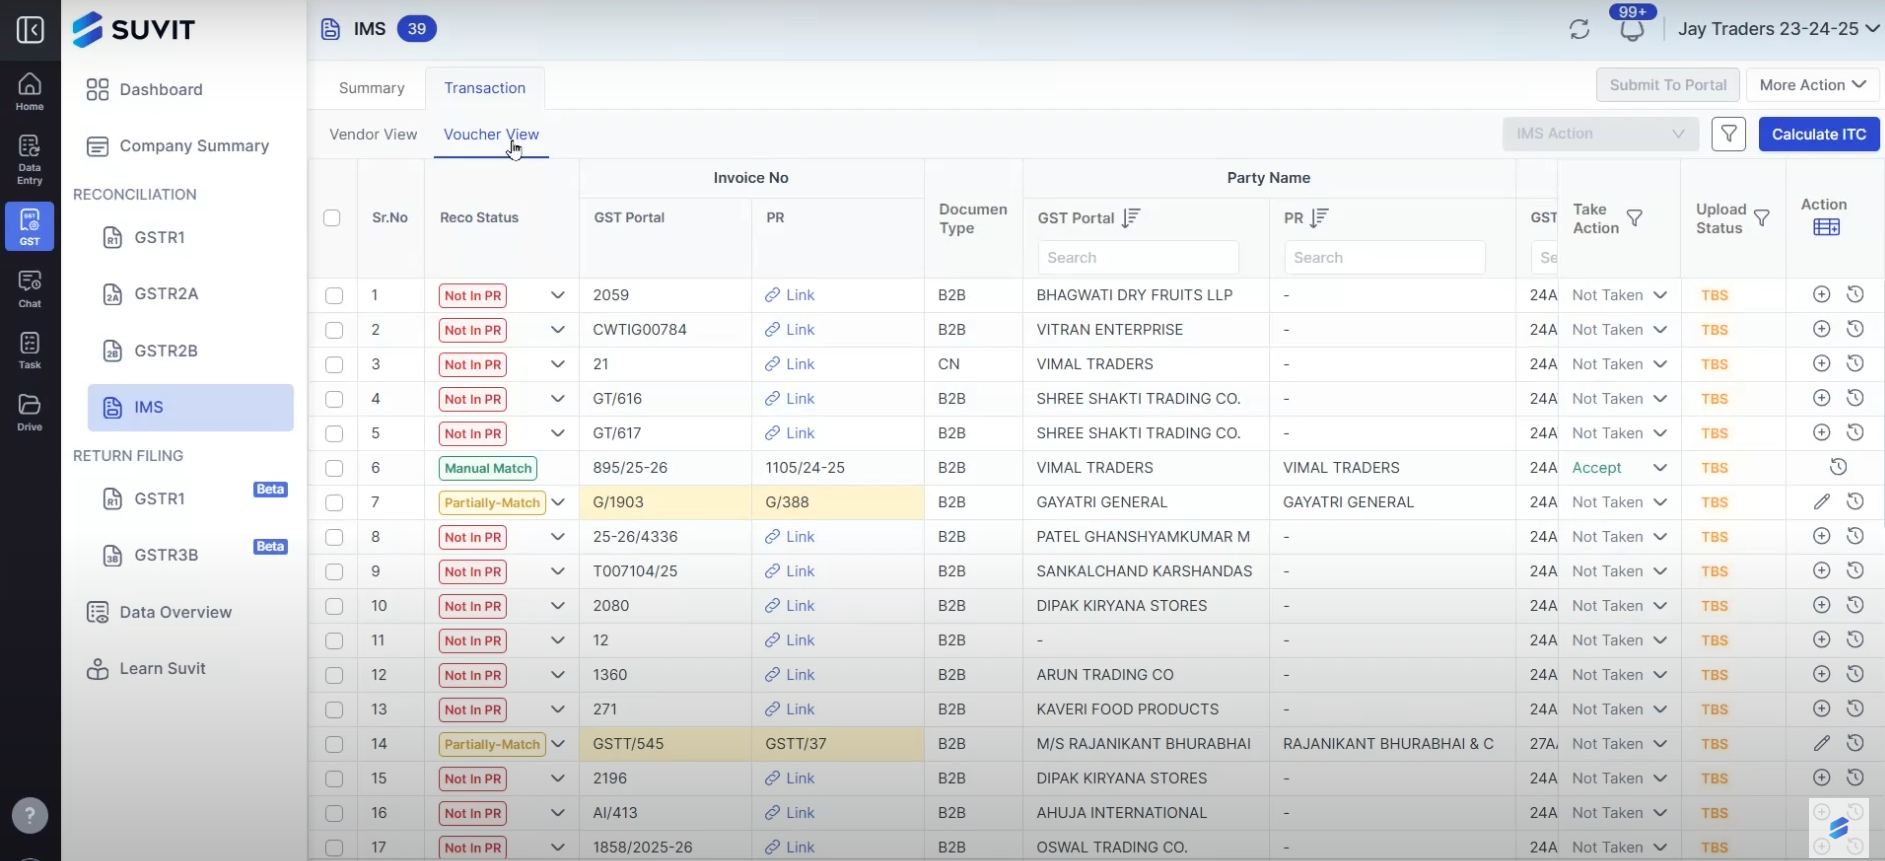1885x861 pixels.
Task: Select checkbox for row 7 GAYATRI GENERAL
Action: tap(334, 503)
